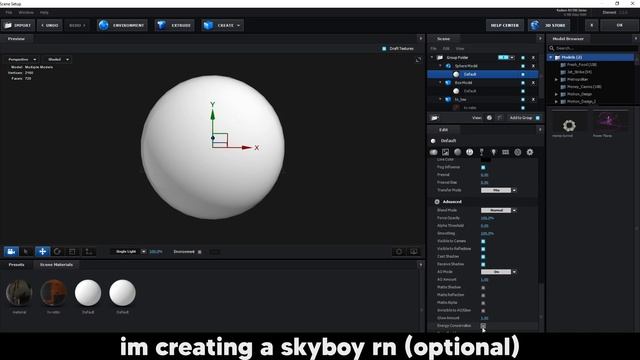Select the camera orbit tool
This screenshot has height=360, width=640.
(11, 252)
